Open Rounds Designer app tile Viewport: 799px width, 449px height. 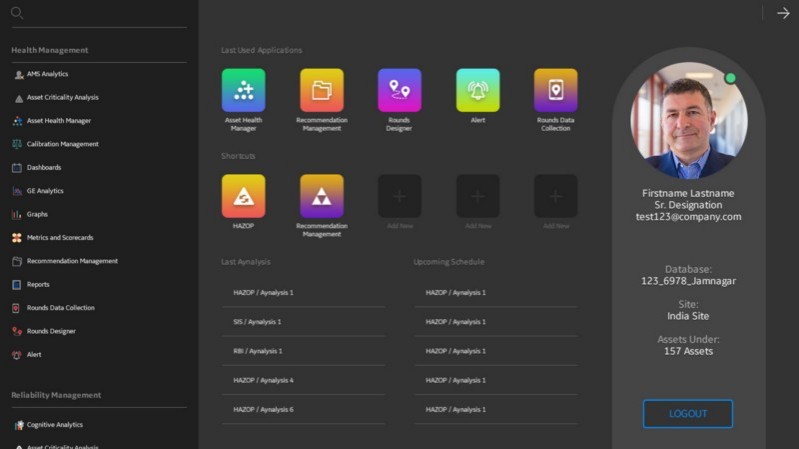400,90
